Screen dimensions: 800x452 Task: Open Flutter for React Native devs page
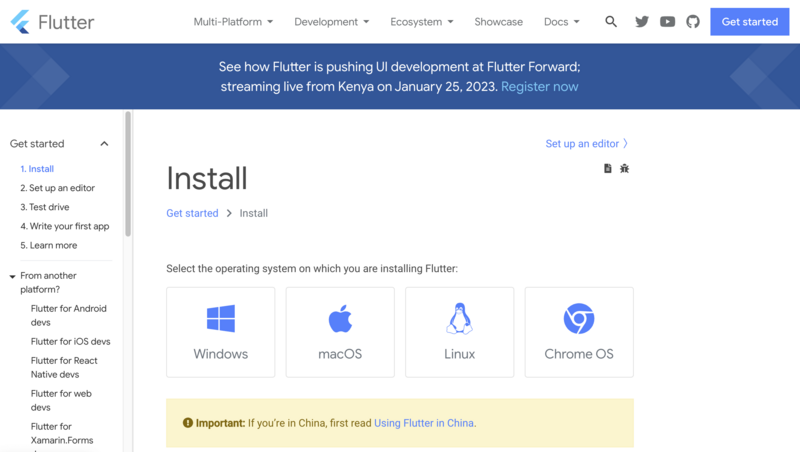click(x=64, y=367)
